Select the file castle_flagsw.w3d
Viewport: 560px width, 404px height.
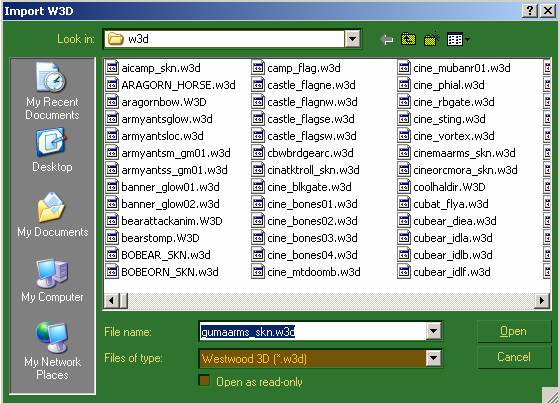click(304, 136)
